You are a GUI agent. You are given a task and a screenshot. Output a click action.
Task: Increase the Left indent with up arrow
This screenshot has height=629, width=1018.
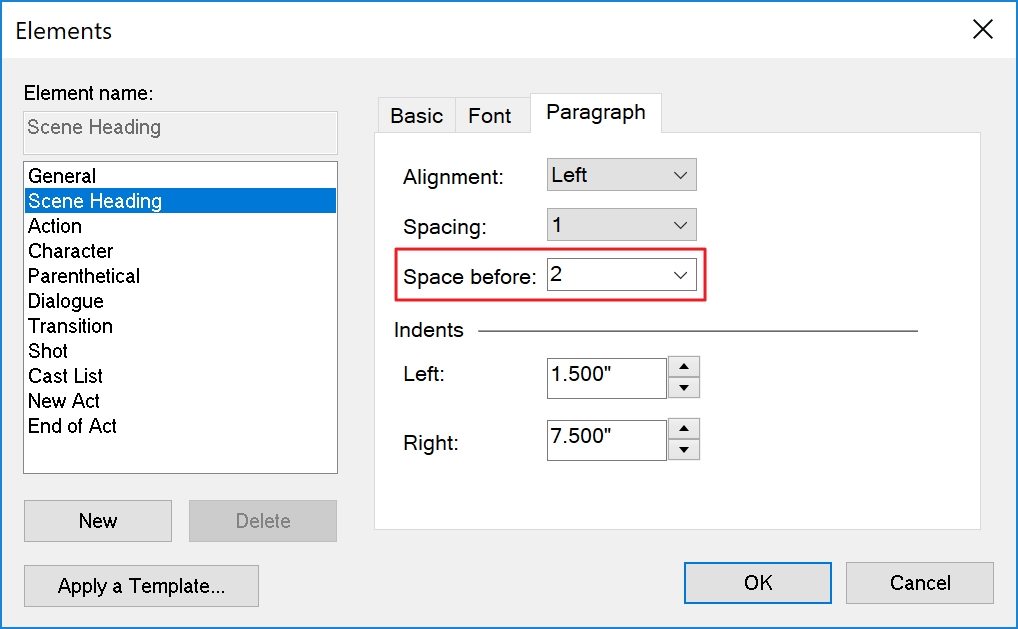click(683, 367)
